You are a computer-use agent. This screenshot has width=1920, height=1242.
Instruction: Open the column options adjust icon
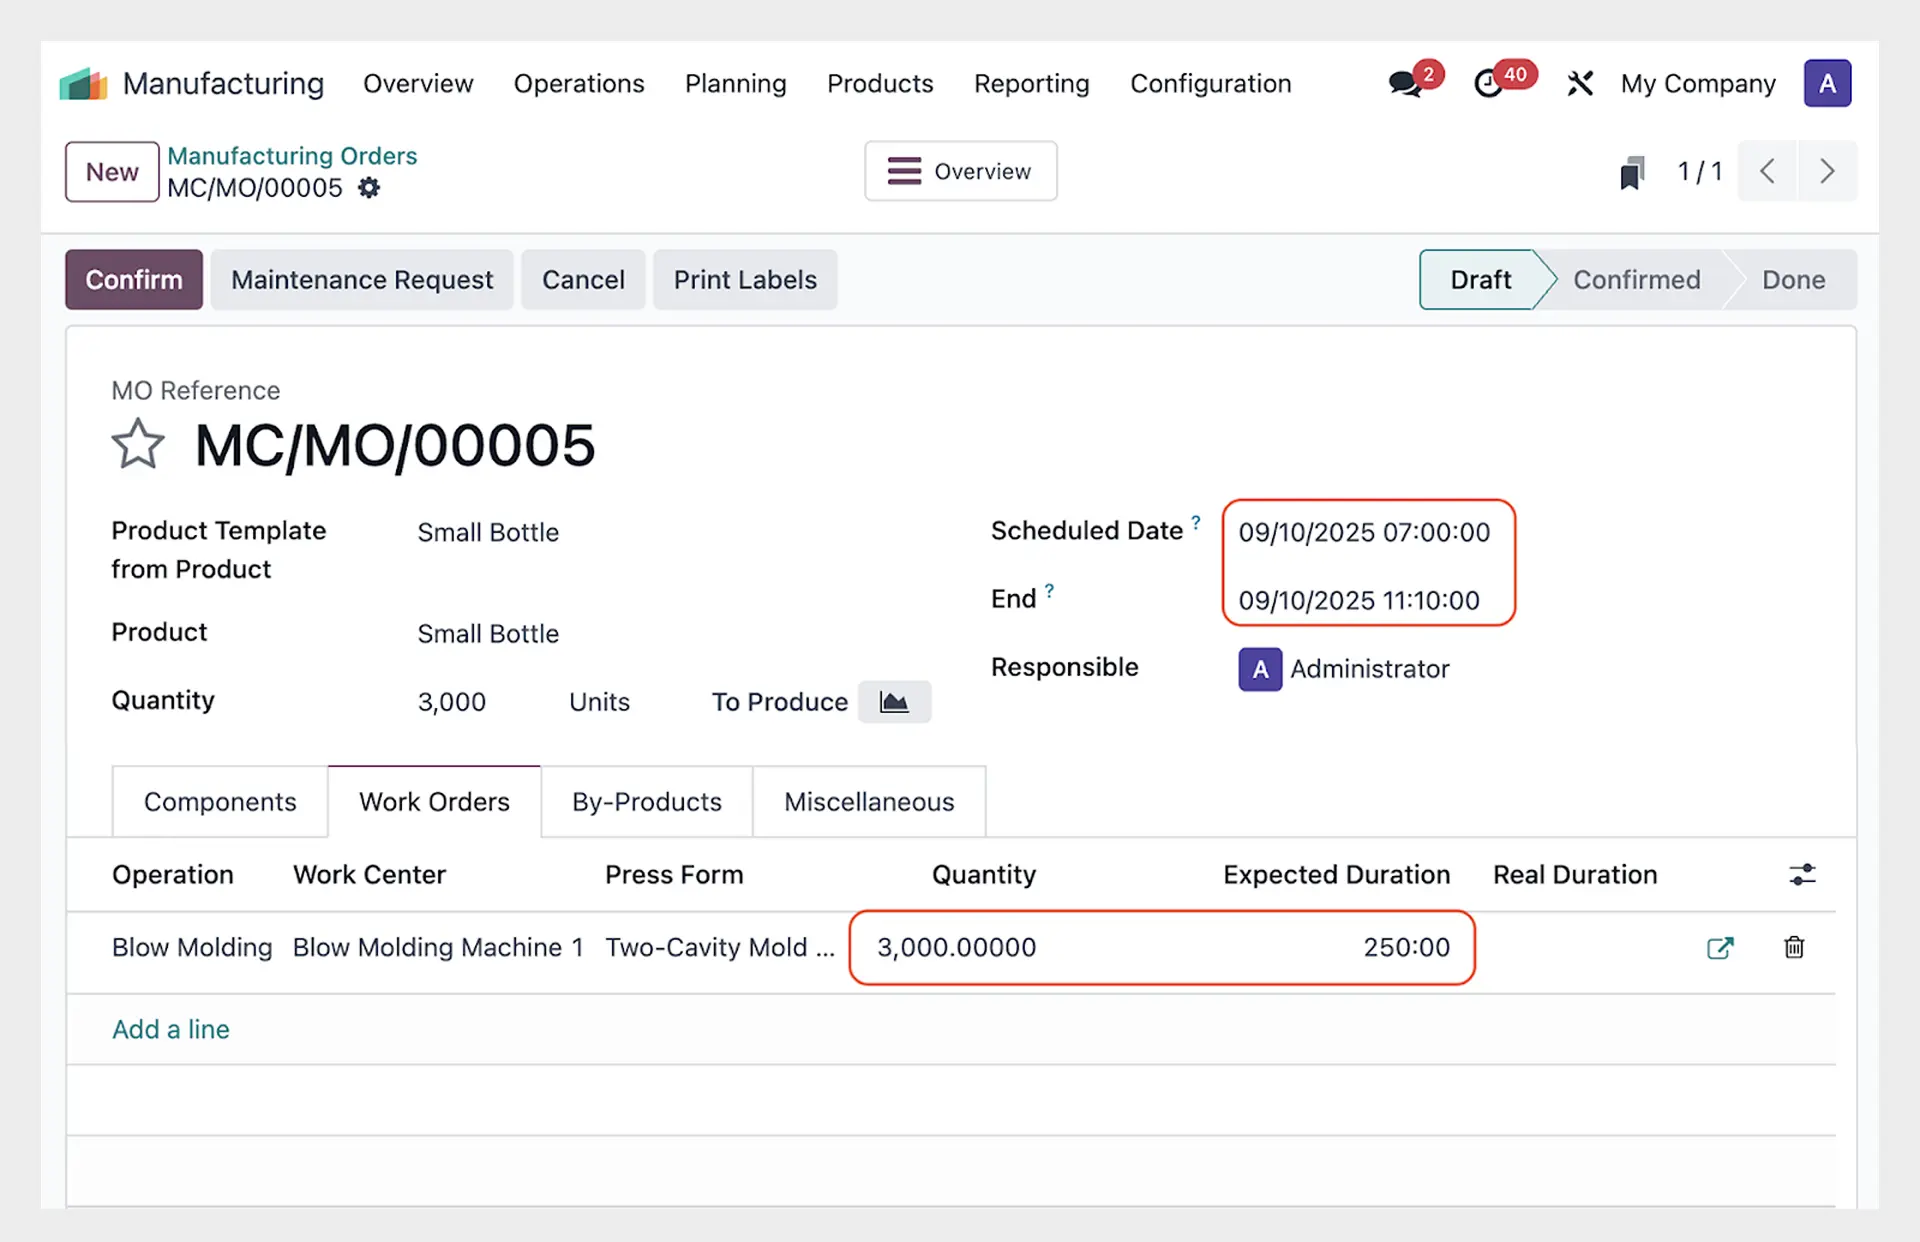coord(1802,875)
